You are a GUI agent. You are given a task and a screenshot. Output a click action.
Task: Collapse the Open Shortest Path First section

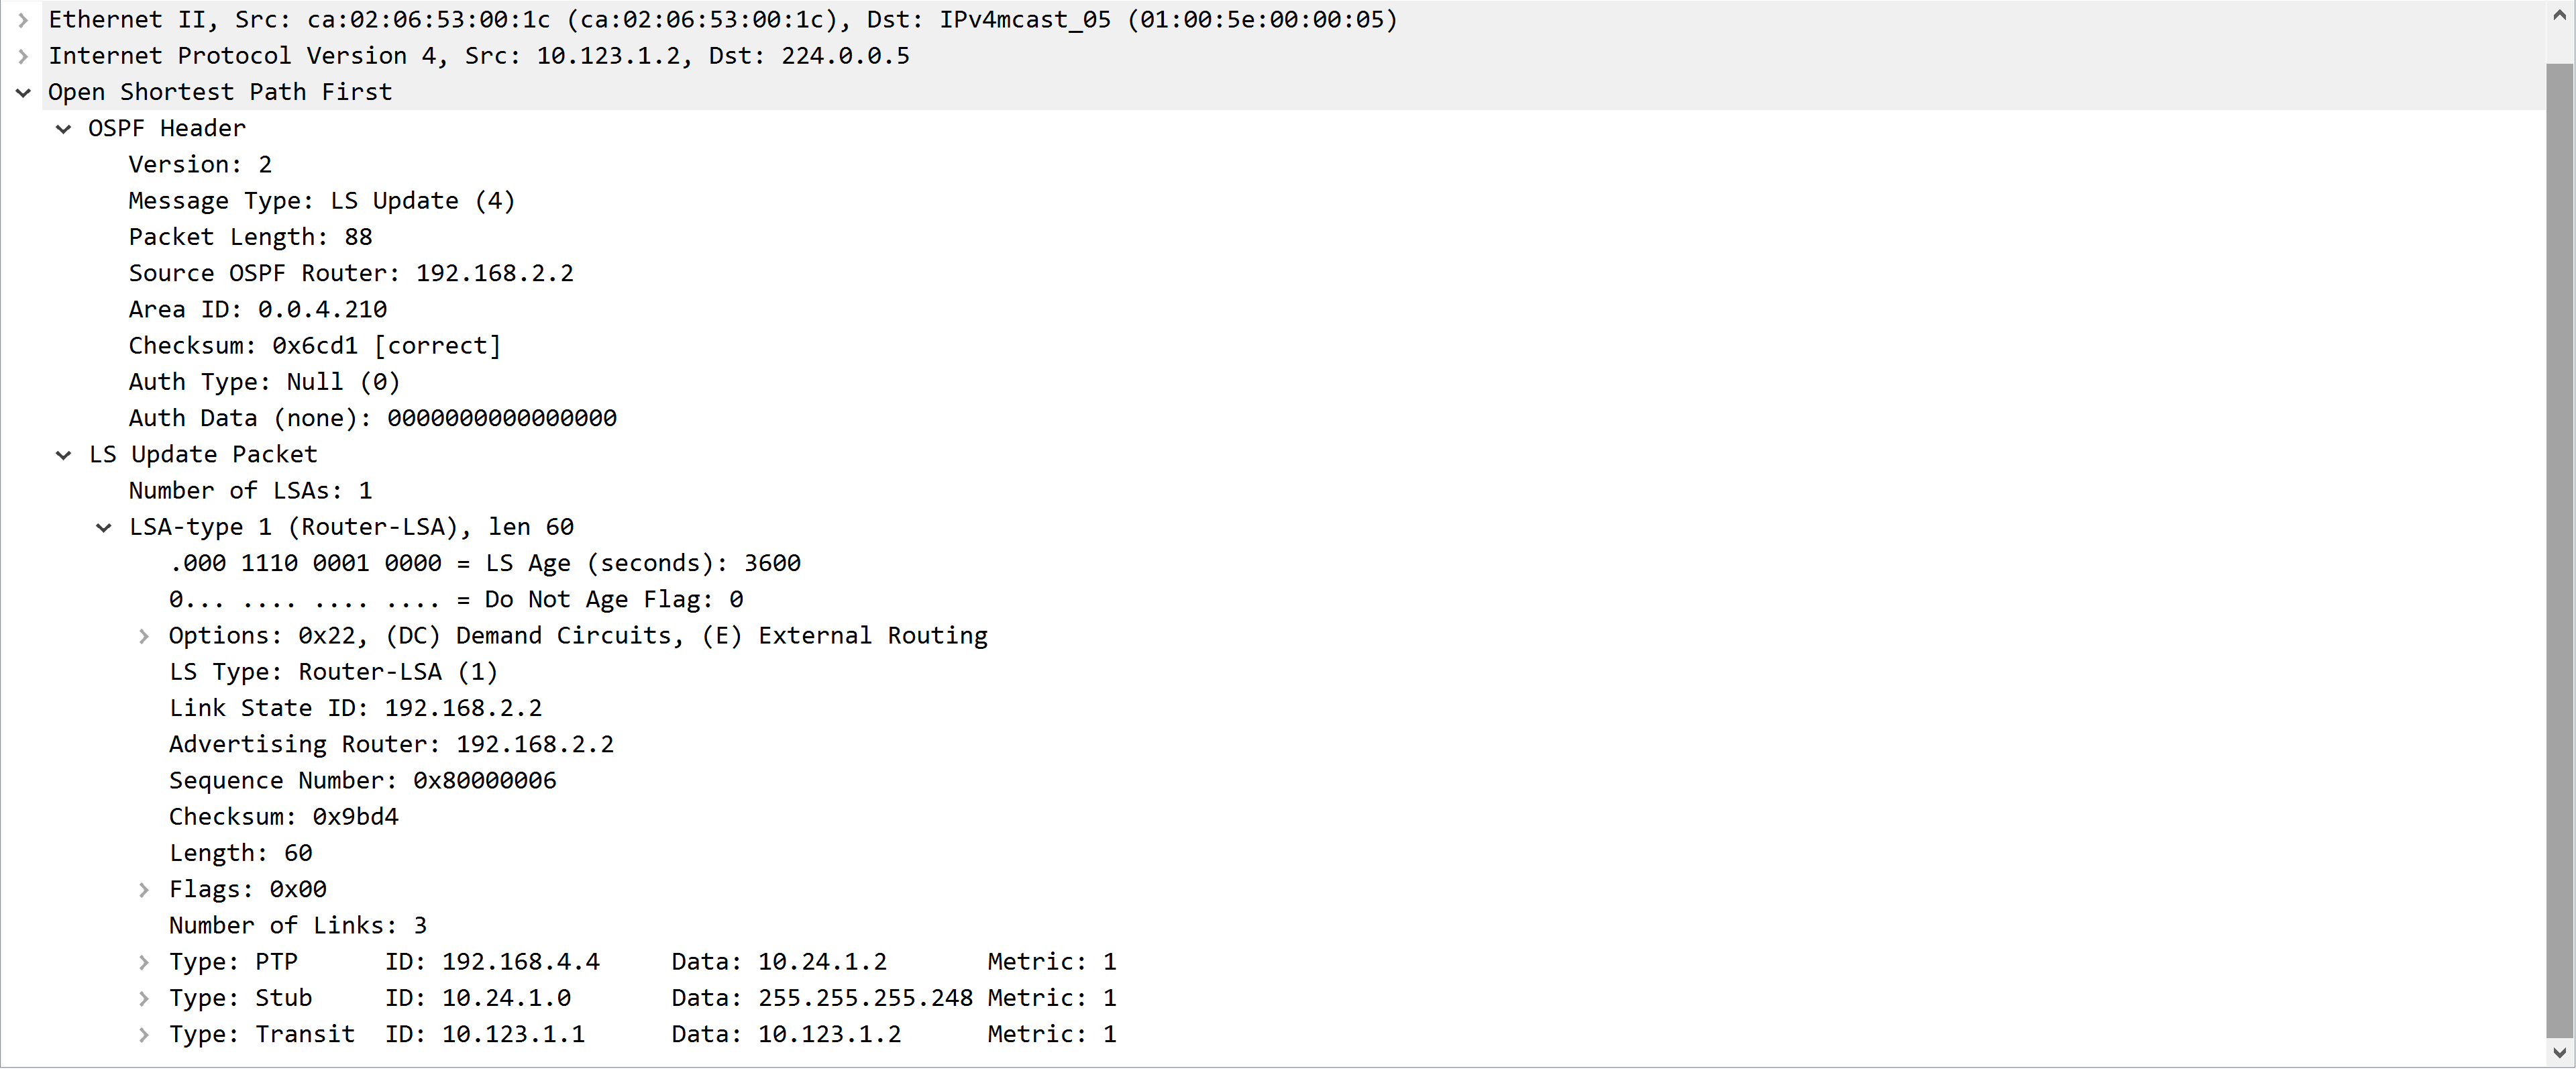click(23, 93)
